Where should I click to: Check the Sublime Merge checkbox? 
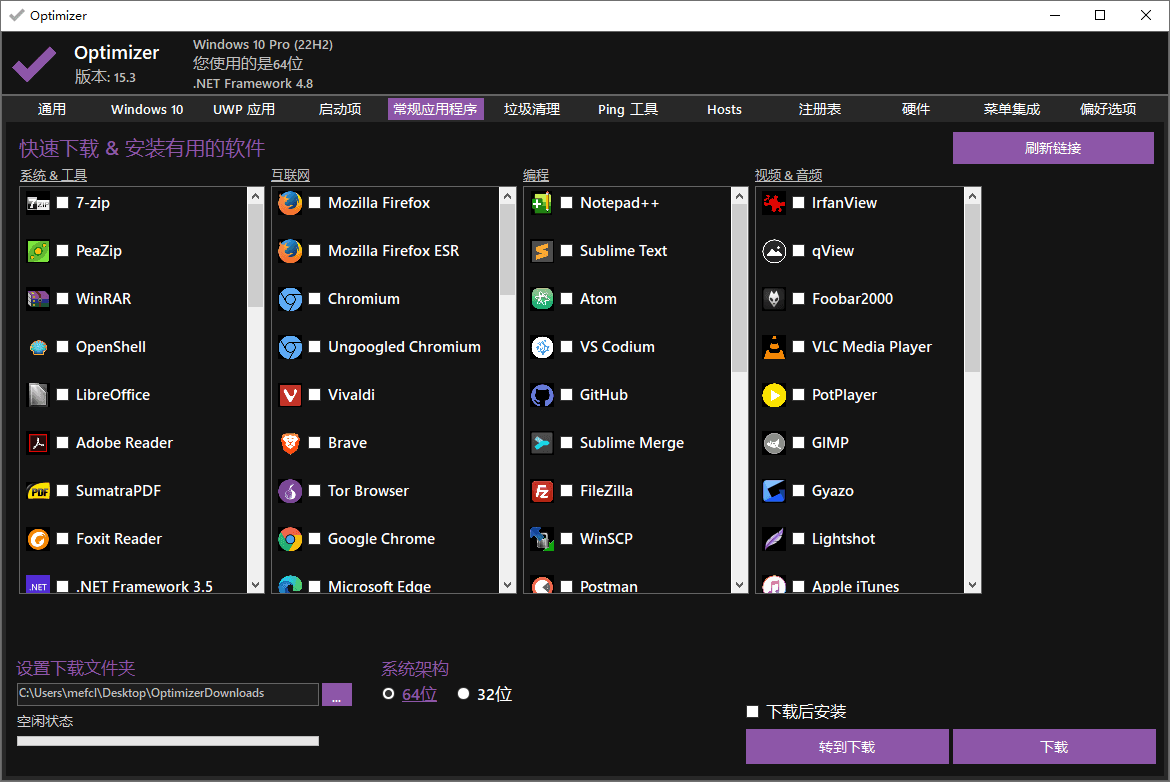pyautogui.click(x=567, y=442)
